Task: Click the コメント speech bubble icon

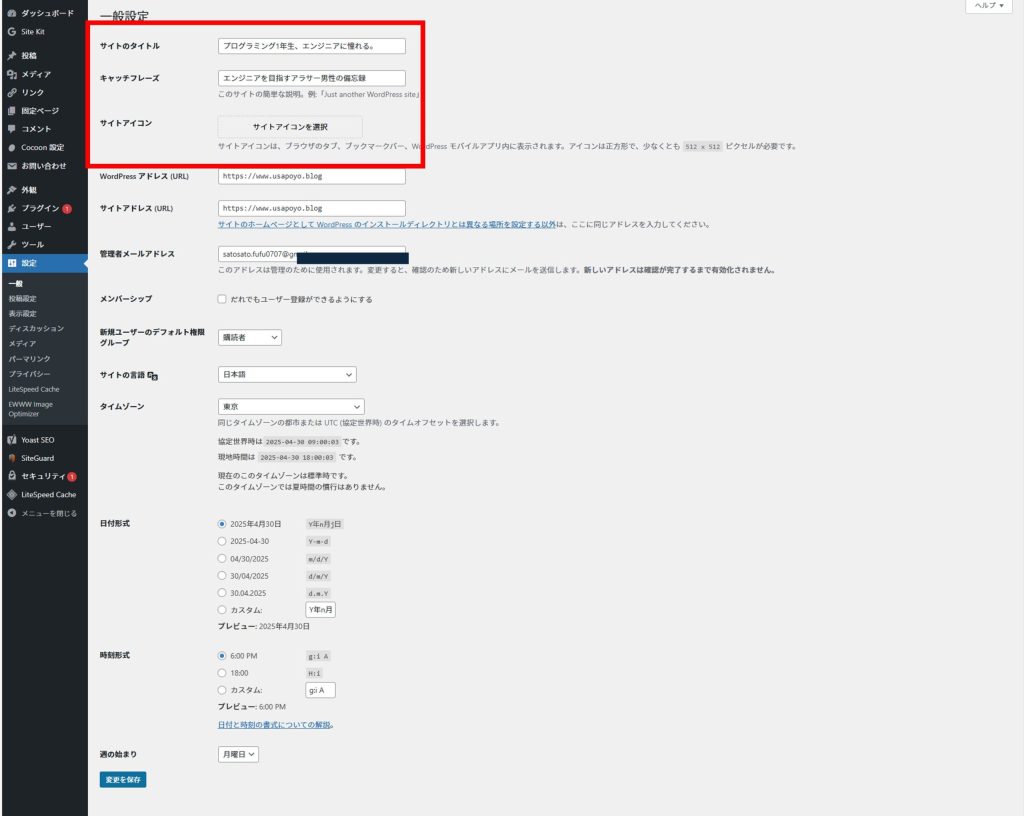Action: coord(11,129)
